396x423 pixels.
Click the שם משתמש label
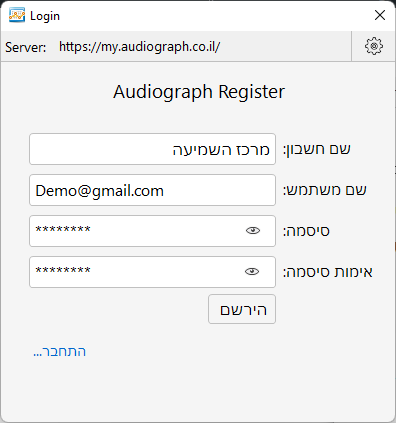(325, 190)
